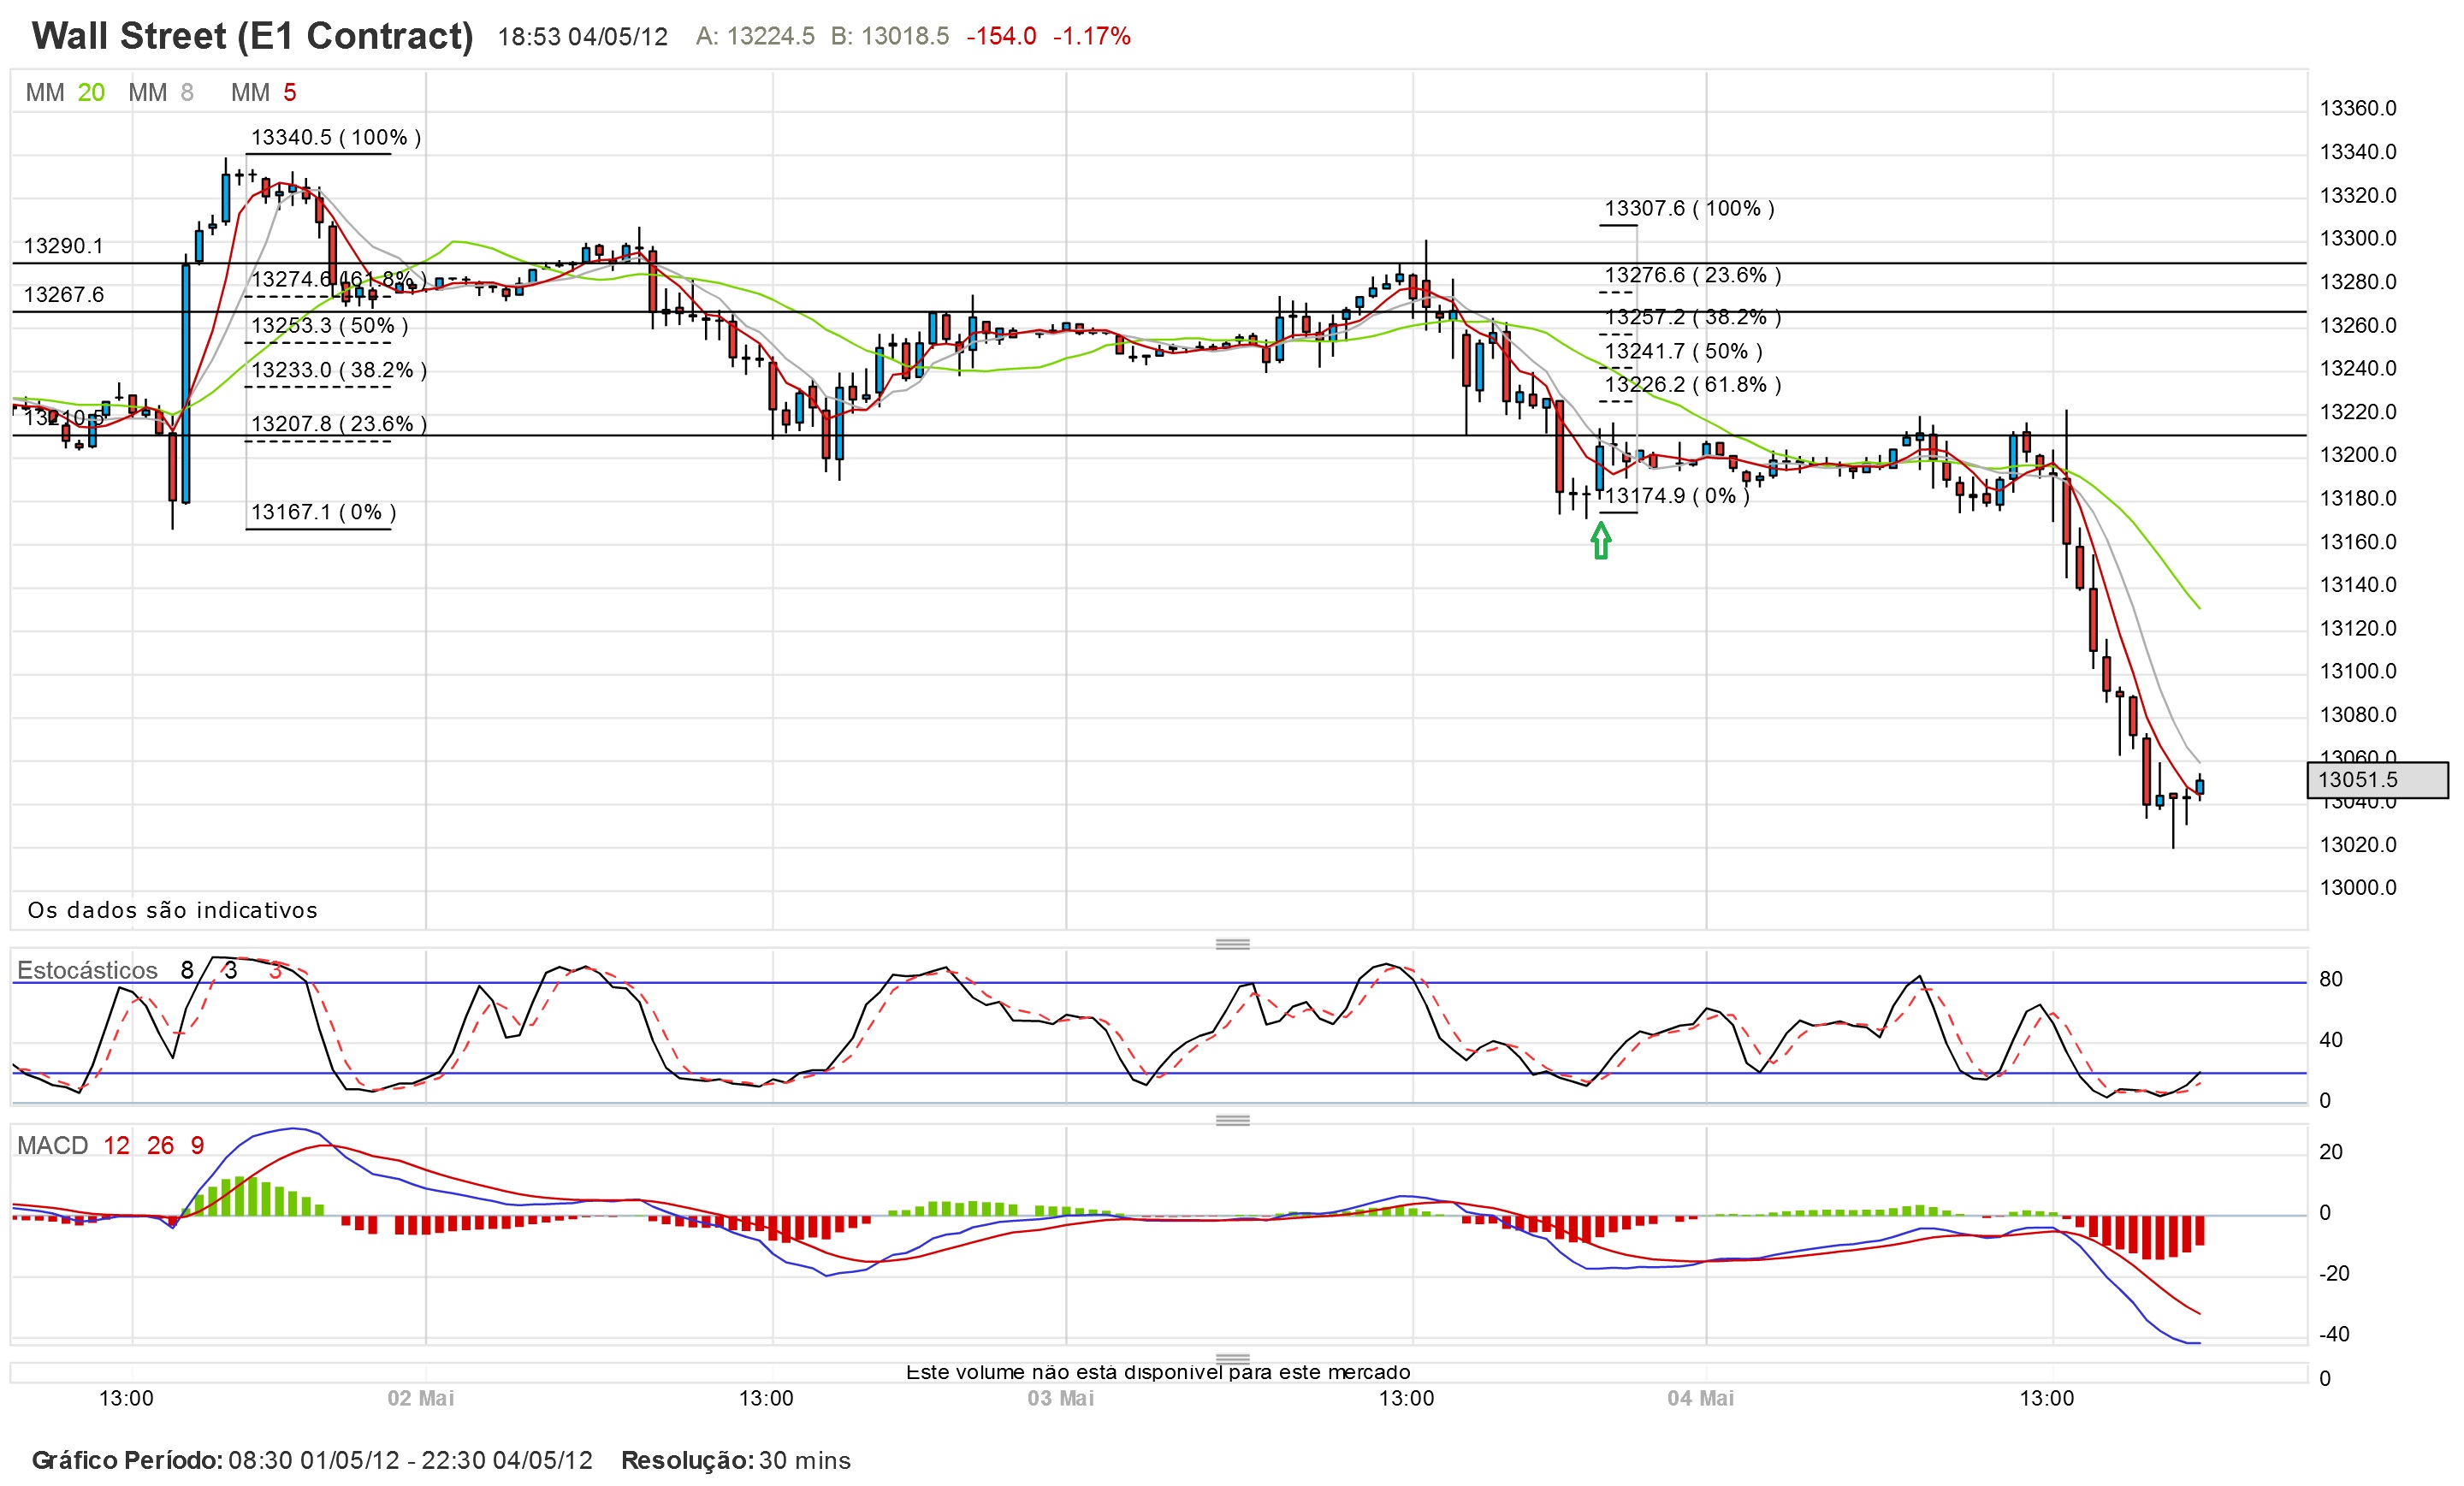Viewport: 2464px width, 1486px height.
Task: Click the 13167.1 ( 0% ) Fibonacci label
Action: click(323, 512)
